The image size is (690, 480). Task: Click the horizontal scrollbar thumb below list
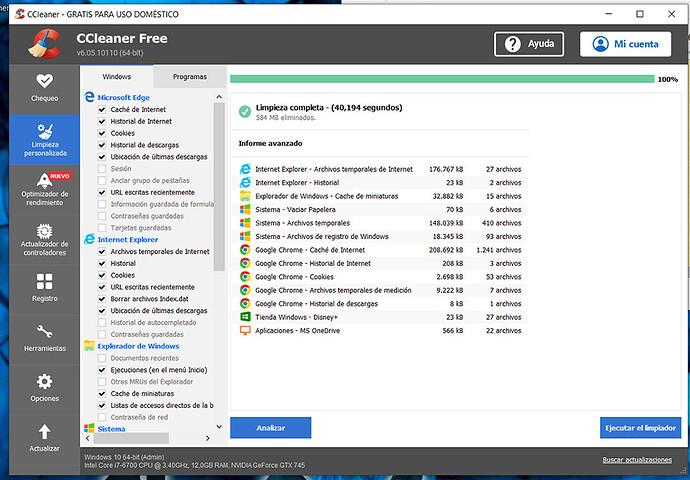coord(131,438)
